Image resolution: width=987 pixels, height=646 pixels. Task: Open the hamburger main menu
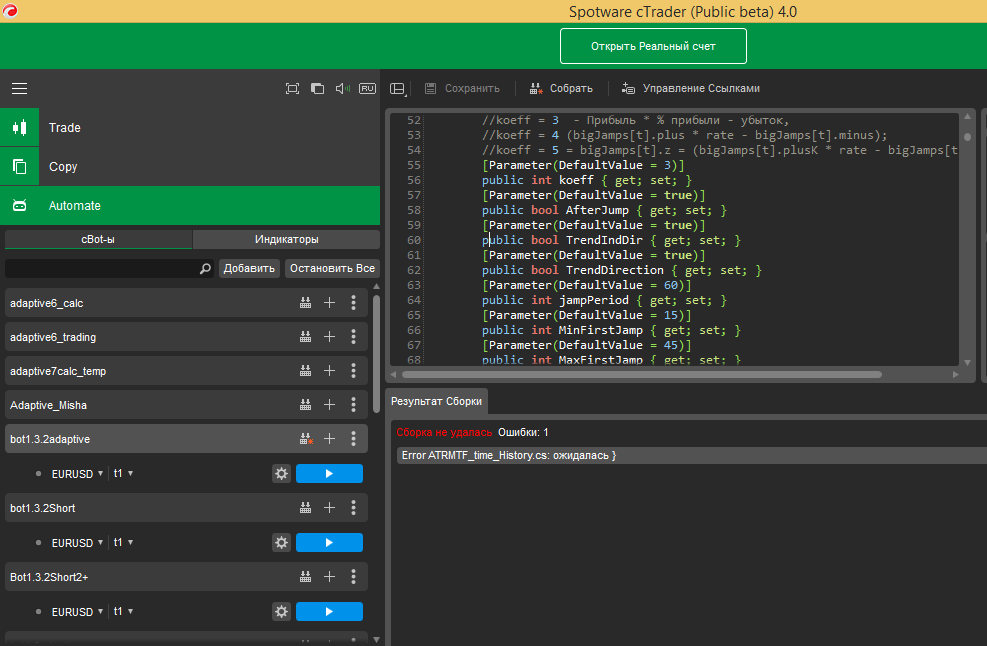(x=20, y=89)
